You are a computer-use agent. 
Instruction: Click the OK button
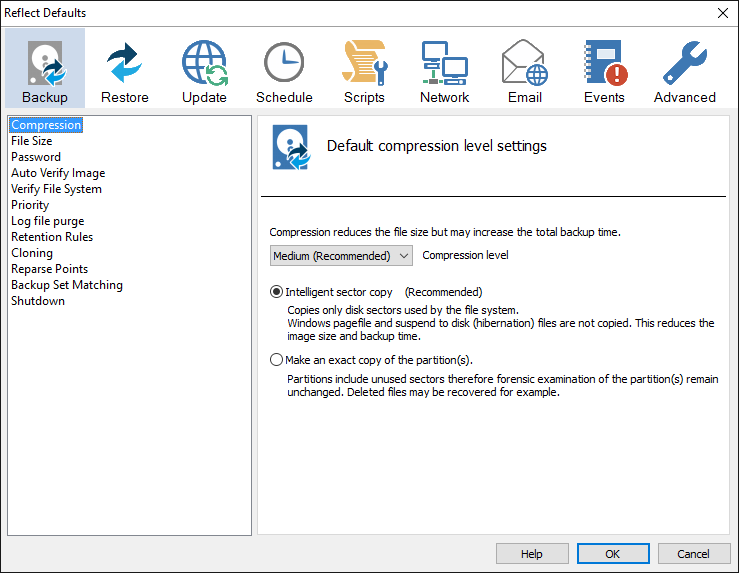tap(613, 554)
